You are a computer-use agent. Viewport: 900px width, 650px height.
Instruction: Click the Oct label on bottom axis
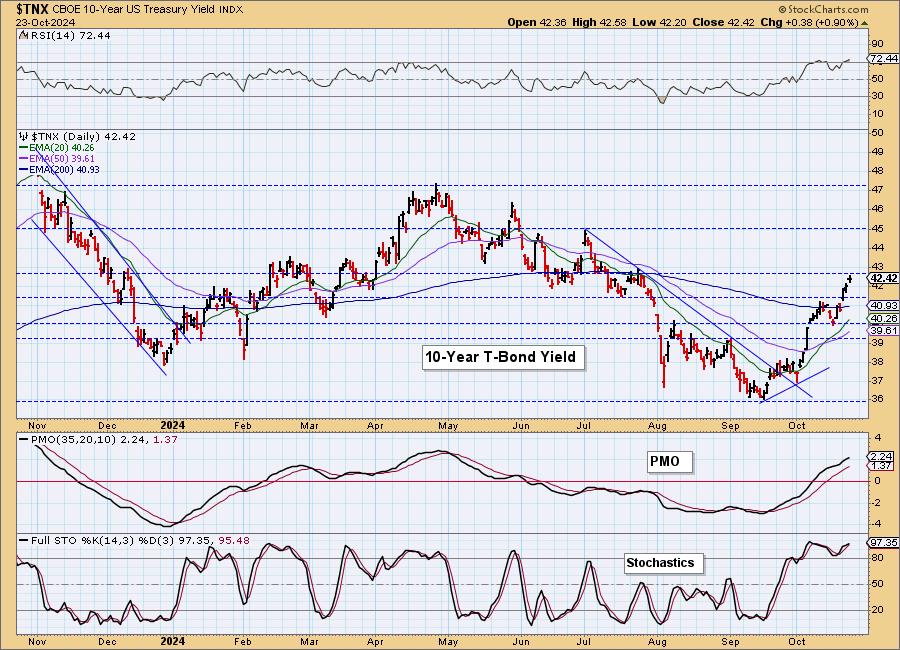797,641
